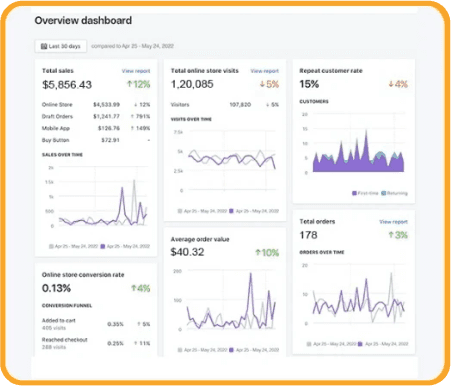451x386 pixels.
Task: Click the Average order value title
Action: click(200, 239)
